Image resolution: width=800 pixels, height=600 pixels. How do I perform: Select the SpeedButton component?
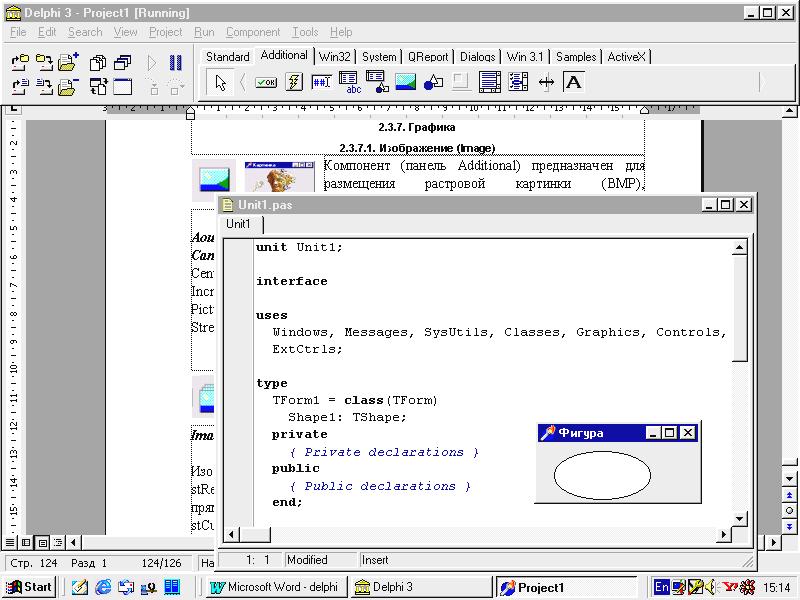tap(294, 82)
